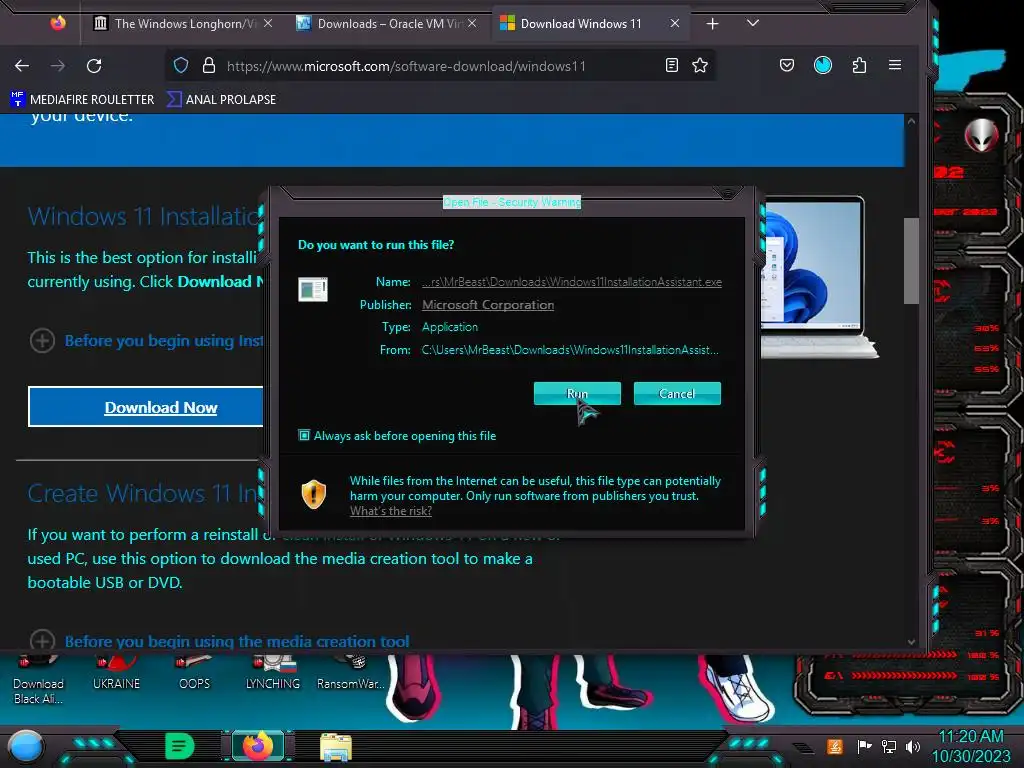Viewport: 1024px width, 768px height.
Task: Toggle reader view icon in address bar
Action: 671,65
